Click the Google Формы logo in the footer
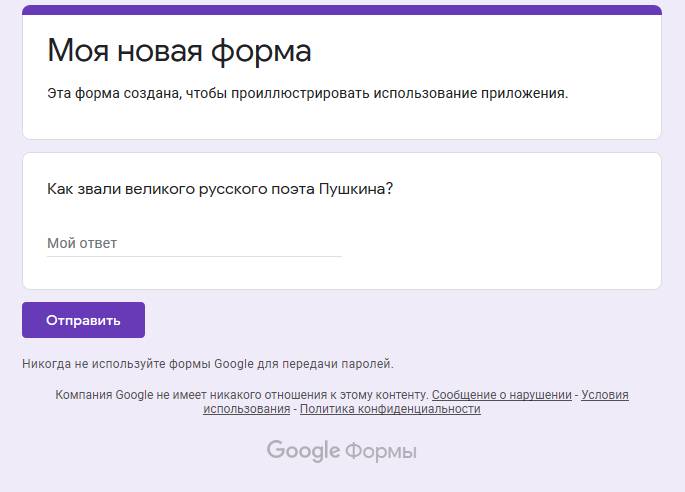The height and width of the screenshot is (492, 685). [x=341, y=451]
